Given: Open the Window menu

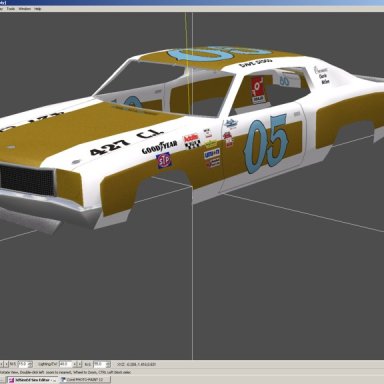Looking at the screenshot, I should tap(24, 9).
